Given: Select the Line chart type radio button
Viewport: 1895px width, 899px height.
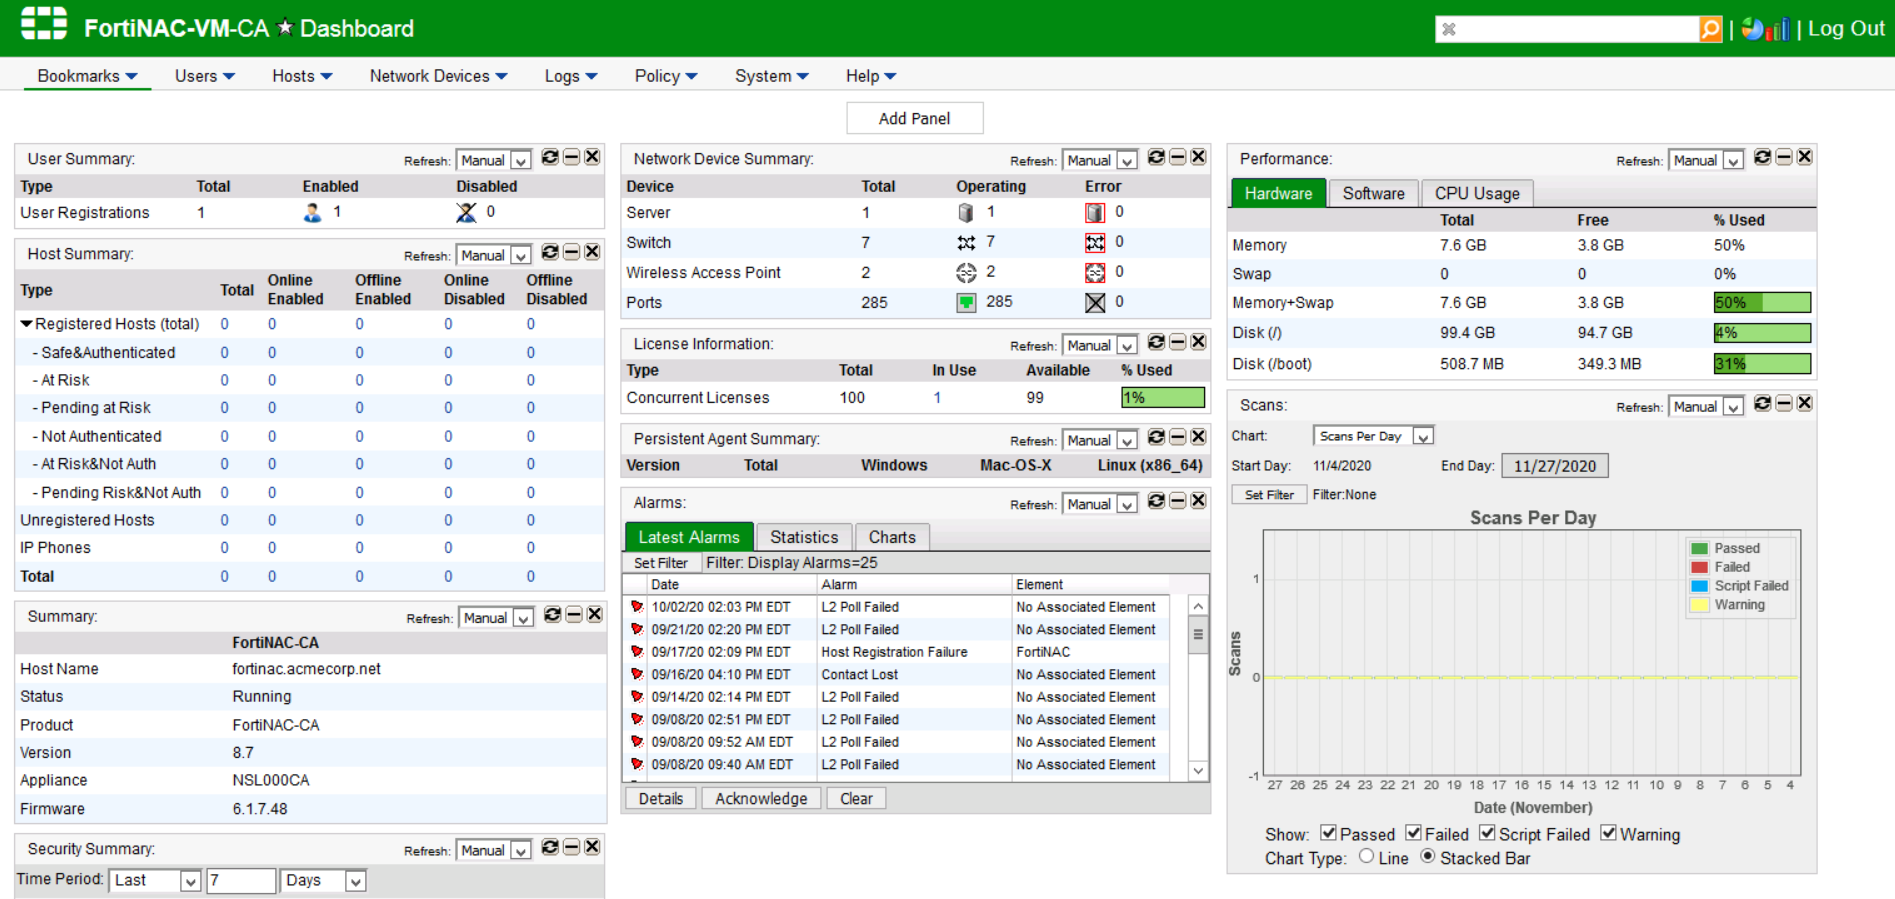Looking at the screenshot, I should point(1366,857).
